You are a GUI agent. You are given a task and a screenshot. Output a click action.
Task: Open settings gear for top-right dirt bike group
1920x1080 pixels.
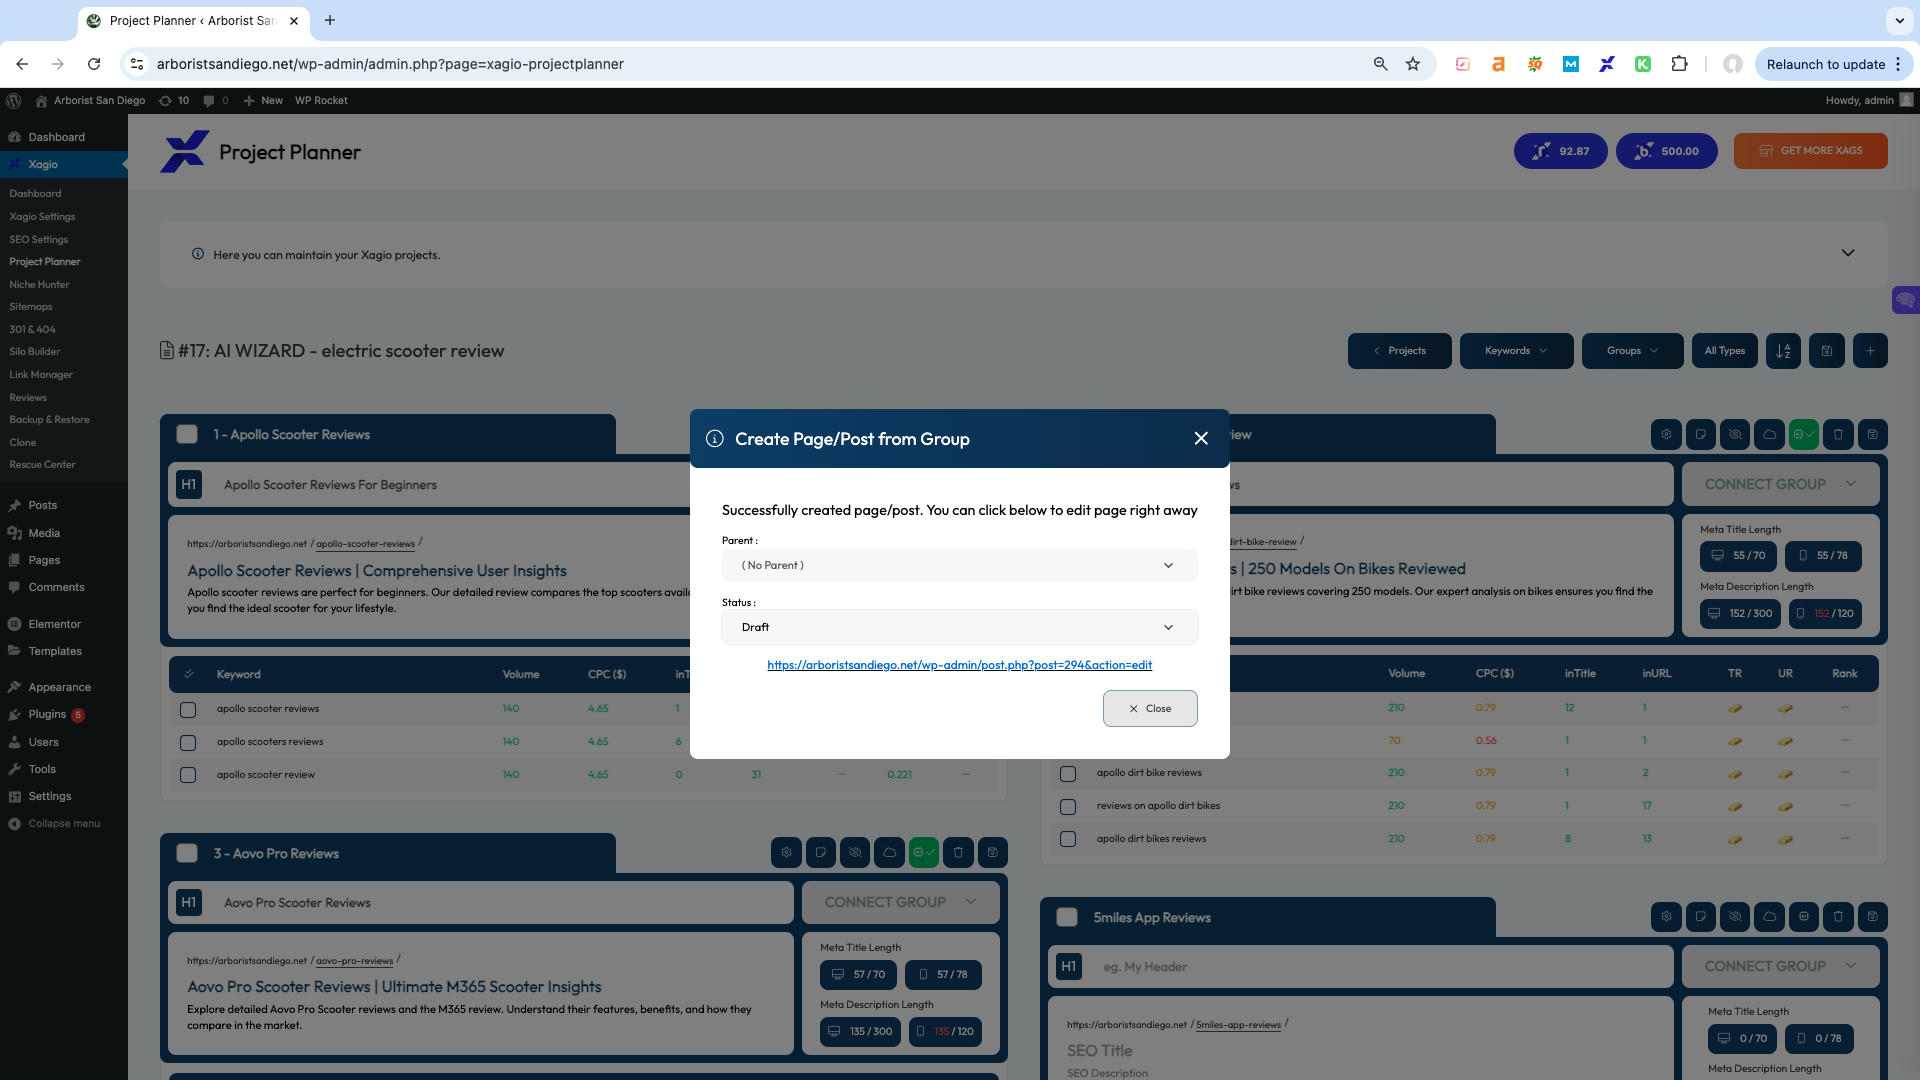coord(1666,434)
